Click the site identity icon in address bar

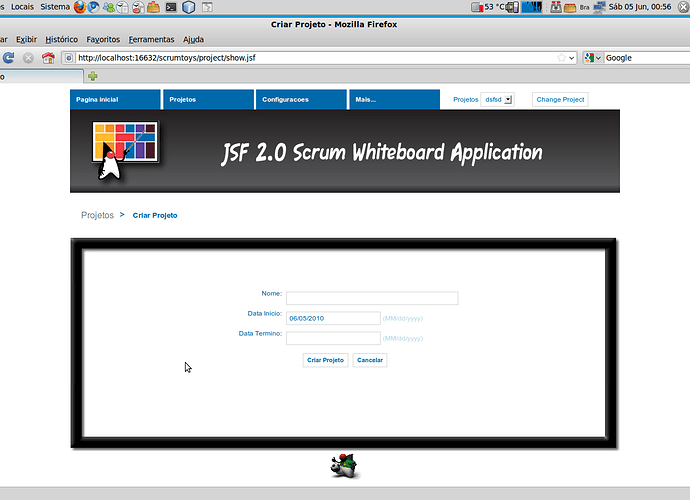click(x=68, y=58)
